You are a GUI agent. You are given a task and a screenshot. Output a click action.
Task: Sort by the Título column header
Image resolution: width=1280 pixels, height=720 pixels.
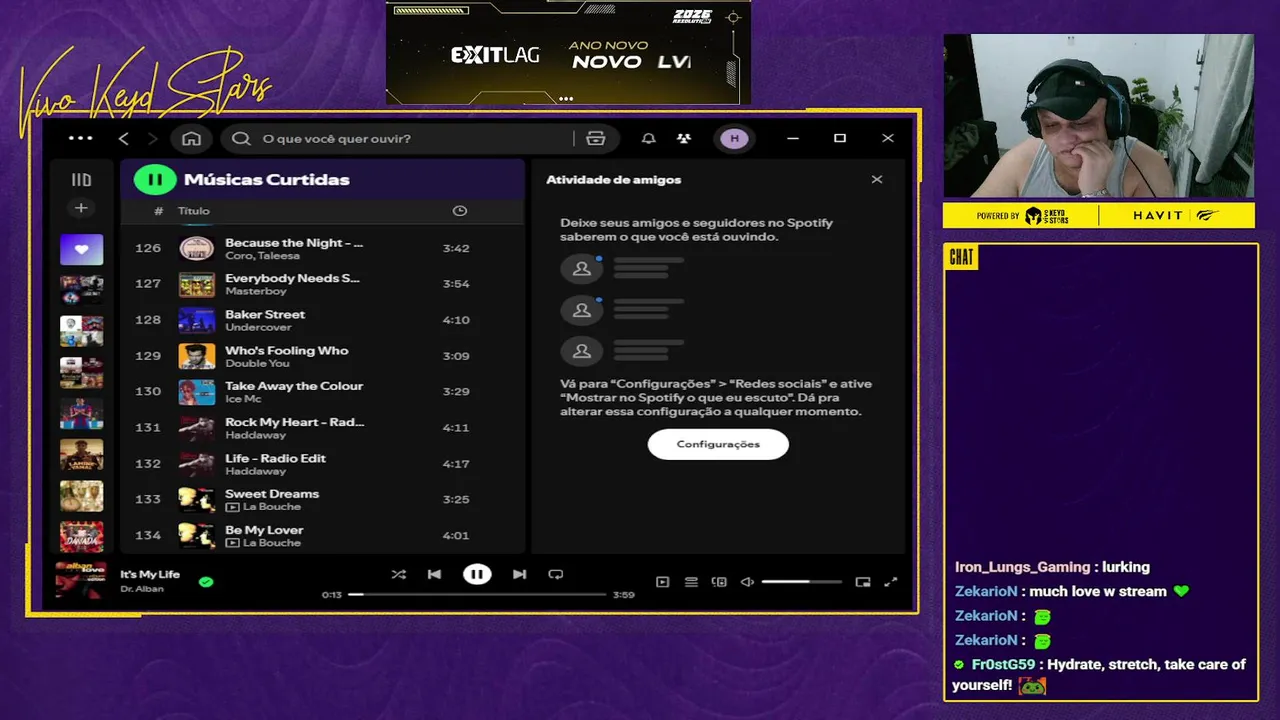coord(194,211)
